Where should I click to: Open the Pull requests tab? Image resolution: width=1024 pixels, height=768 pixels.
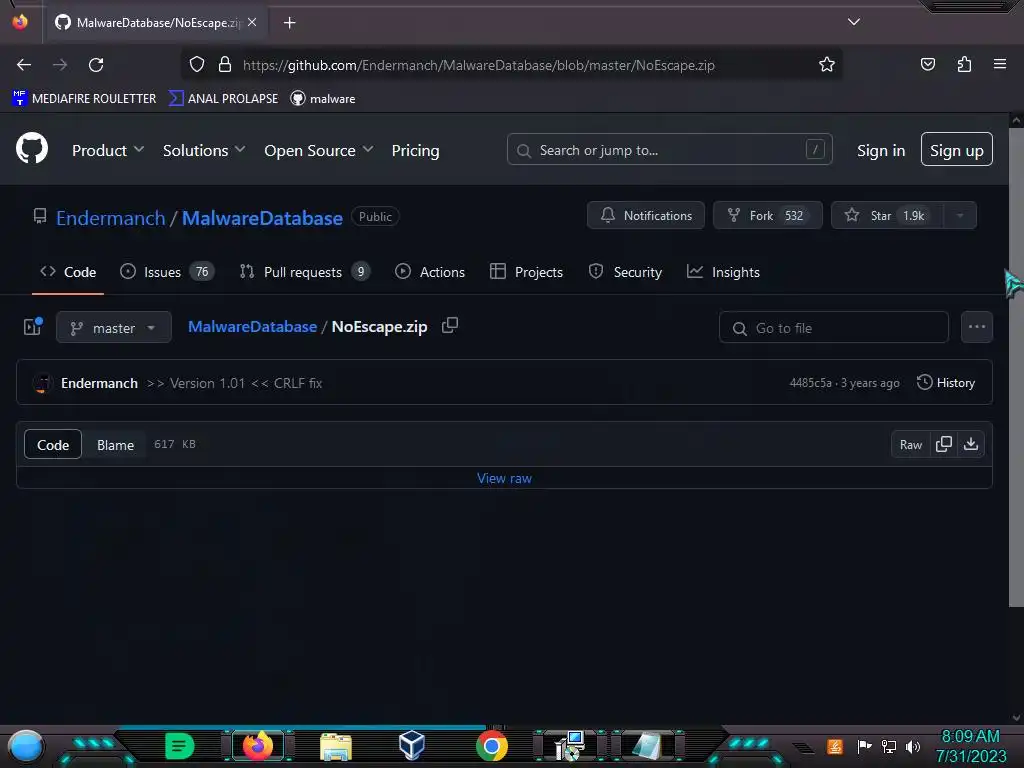304,272
